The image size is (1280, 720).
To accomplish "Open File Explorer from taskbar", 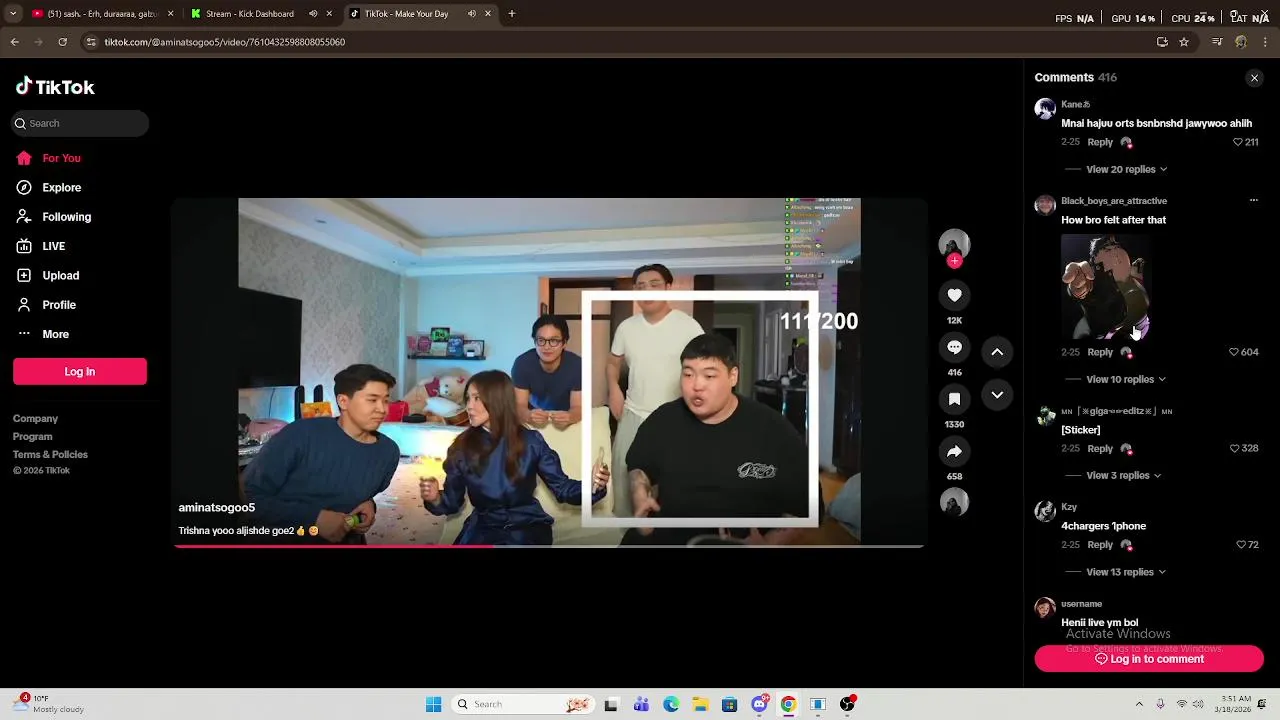I will [x=700, y=704].
